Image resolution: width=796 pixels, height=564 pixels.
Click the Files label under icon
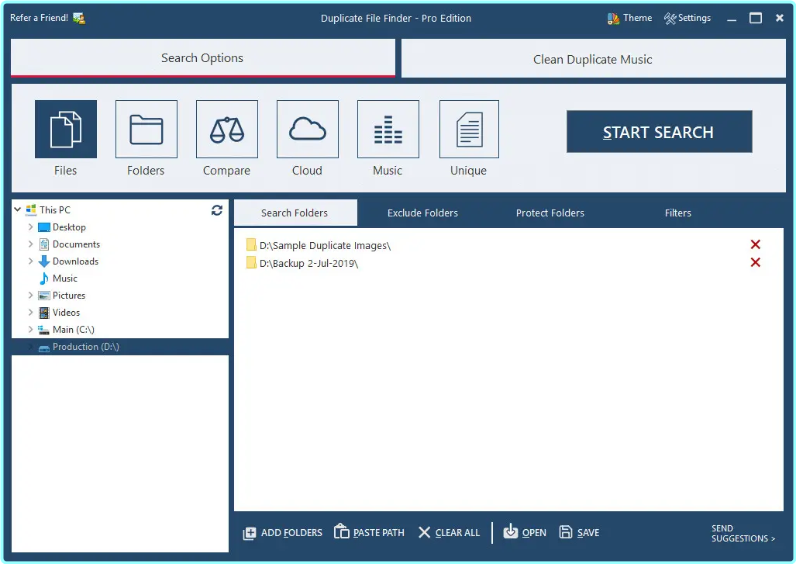click(65, 171)
